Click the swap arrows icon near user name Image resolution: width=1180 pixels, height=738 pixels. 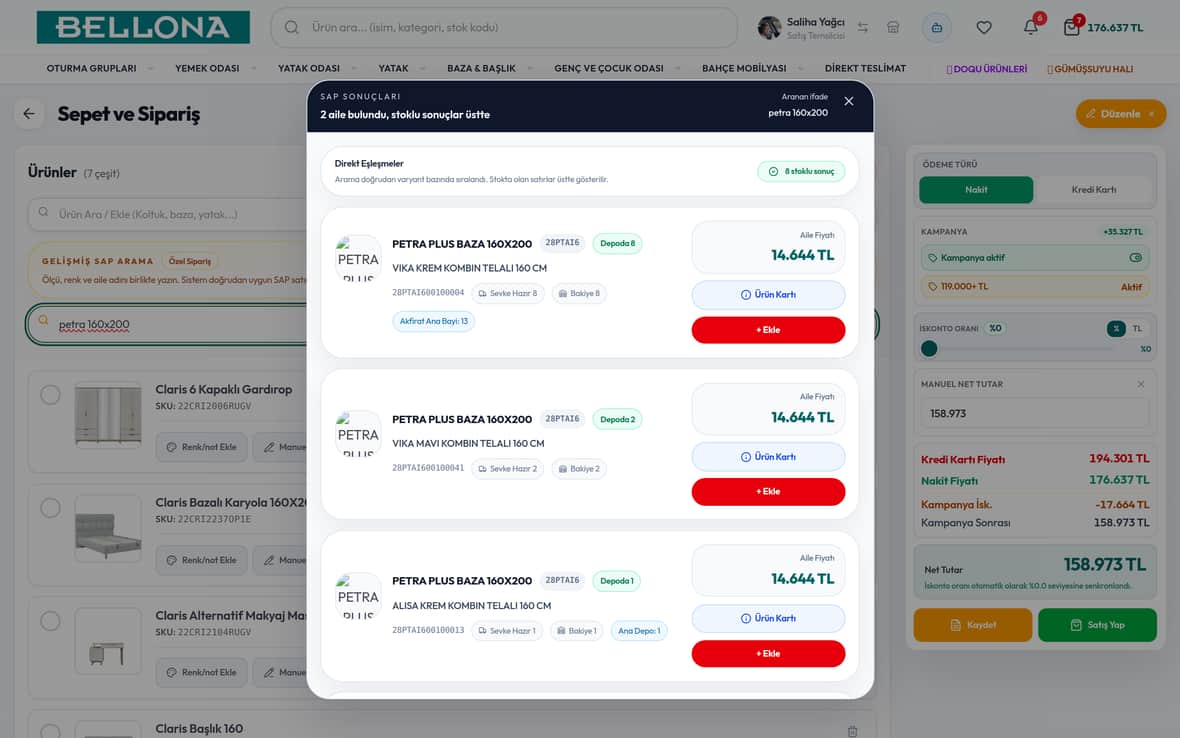click(862, 27)
